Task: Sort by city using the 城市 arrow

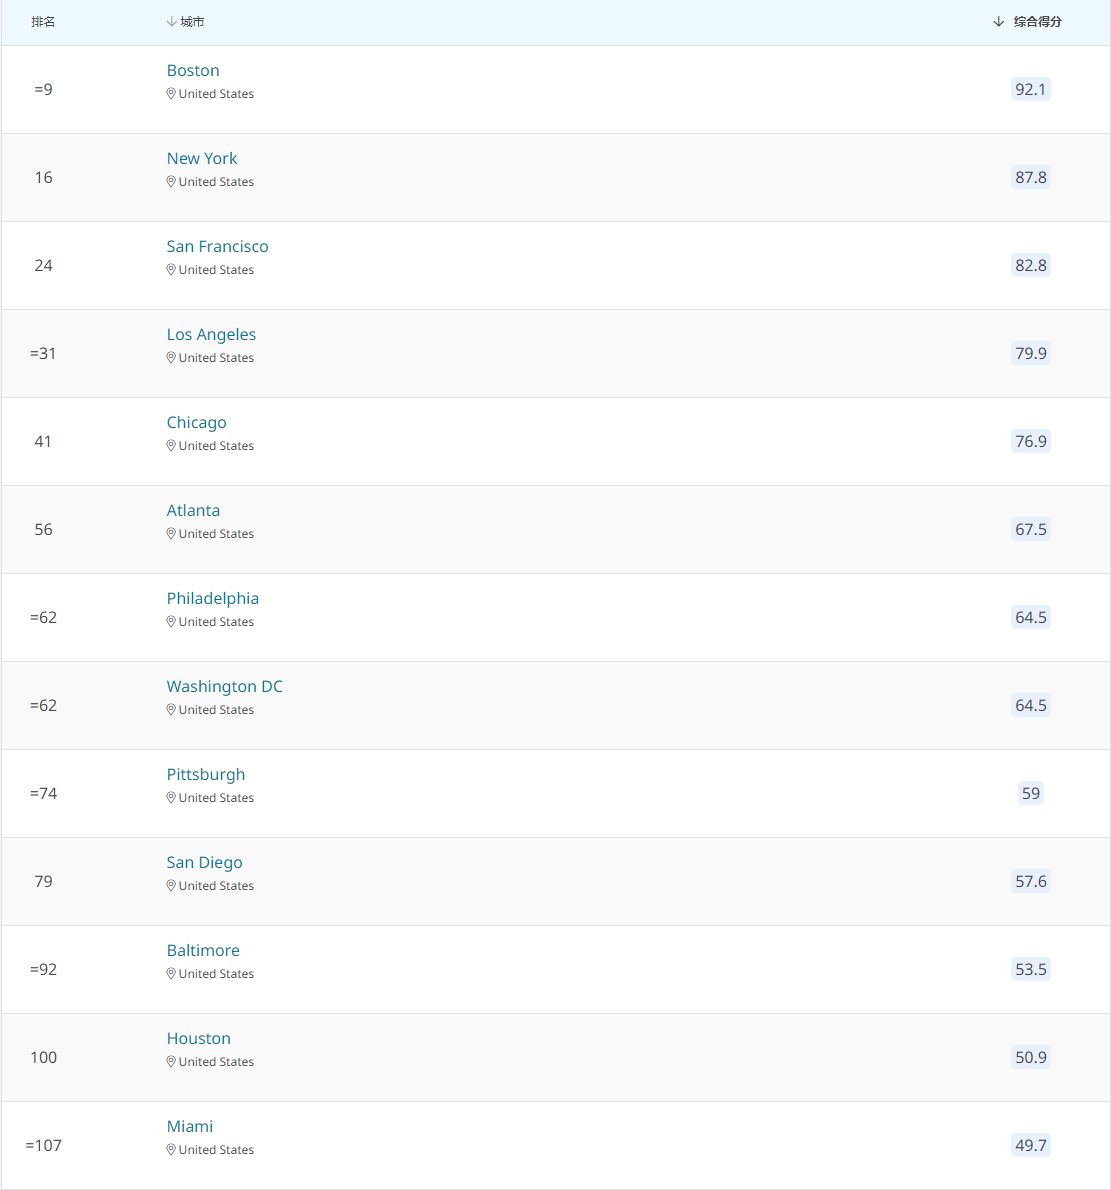Action: point(172,22)
